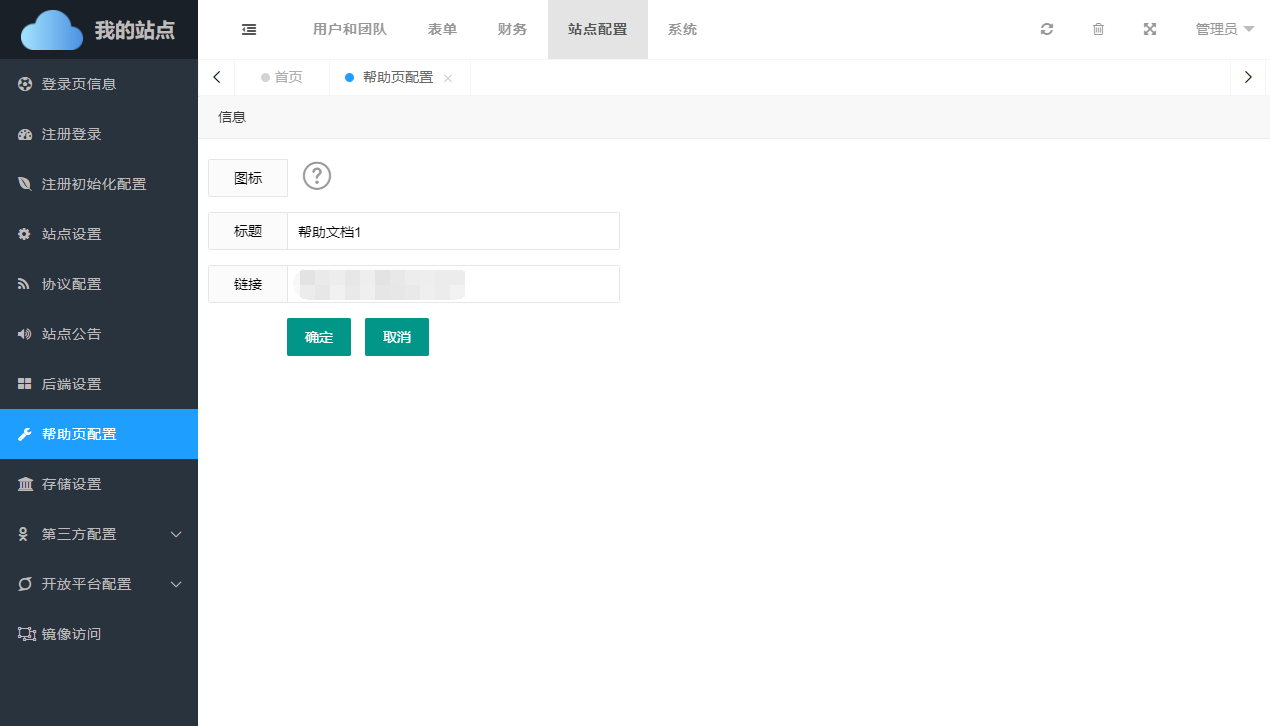Toggle fullscreen with the expand icon
1270x726 pixels.
(x=1150, y=30)
